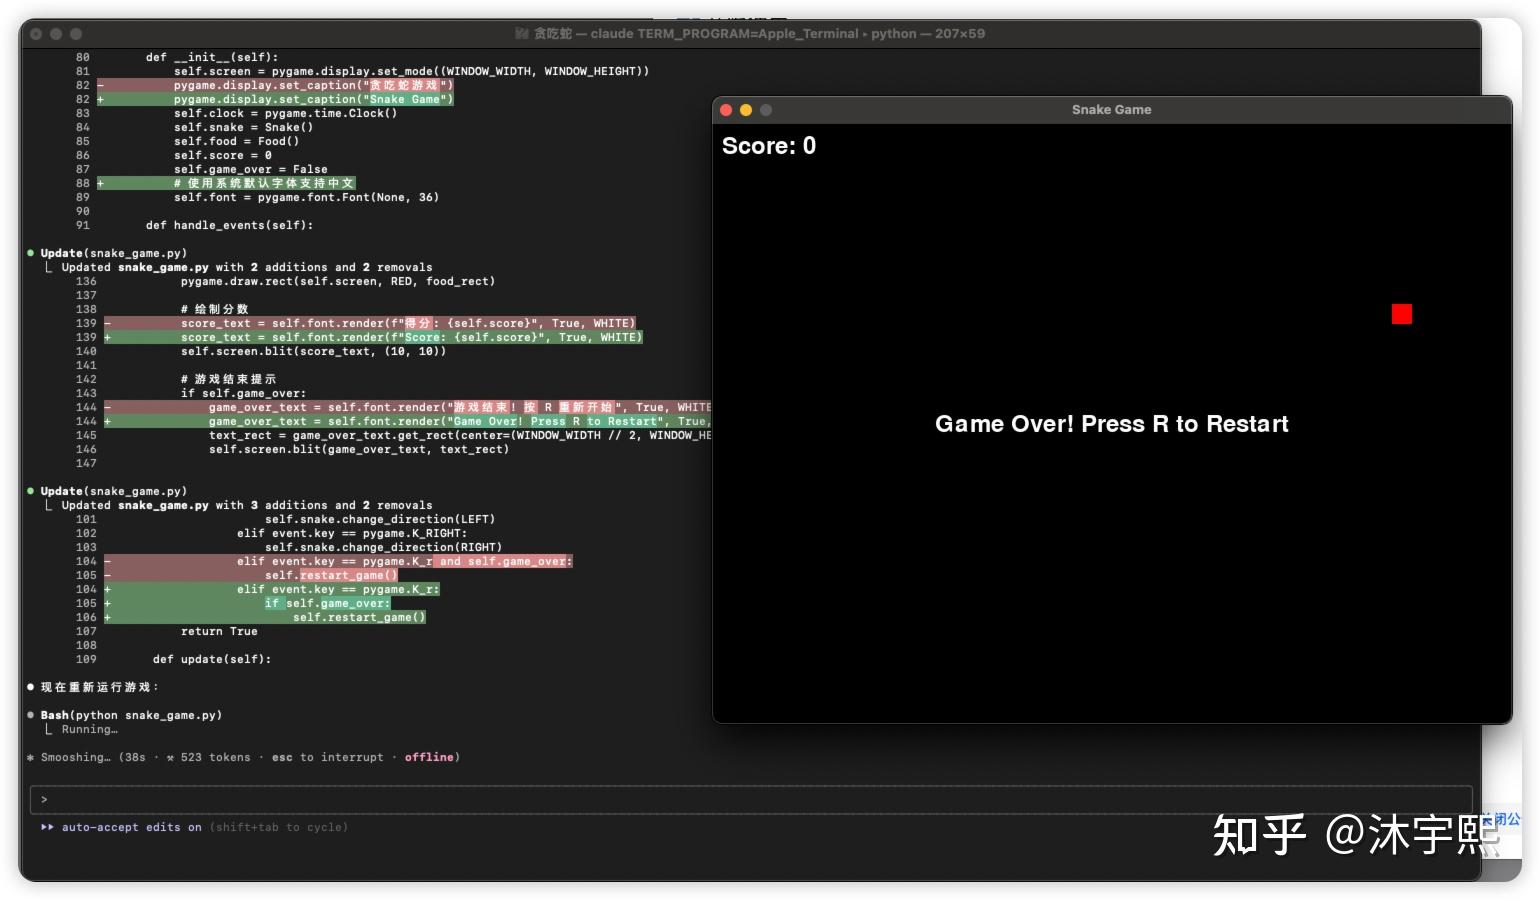This screenshot has height=900, width=1540.
Task: Click the gray zoom button on Snake Game window
Action: (x=766, y=110)
